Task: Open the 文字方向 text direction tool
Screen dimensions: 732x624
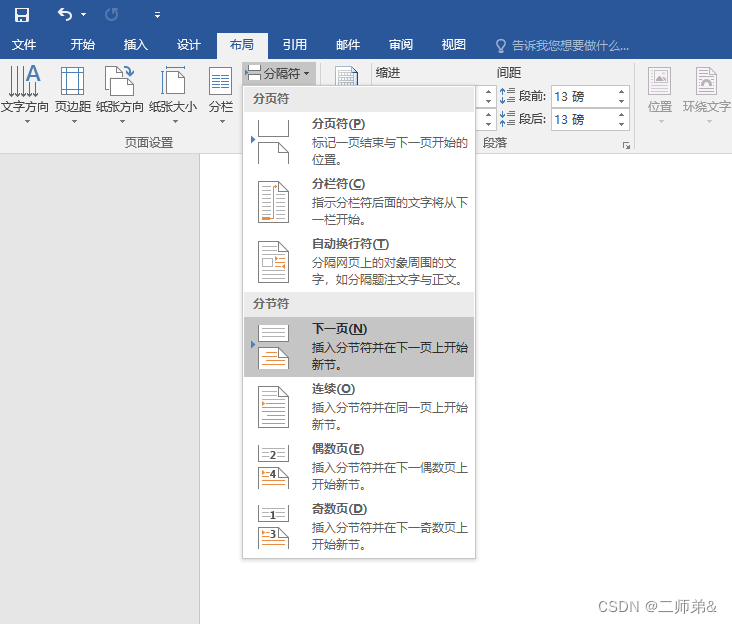Action: click(x=25, y=89)
